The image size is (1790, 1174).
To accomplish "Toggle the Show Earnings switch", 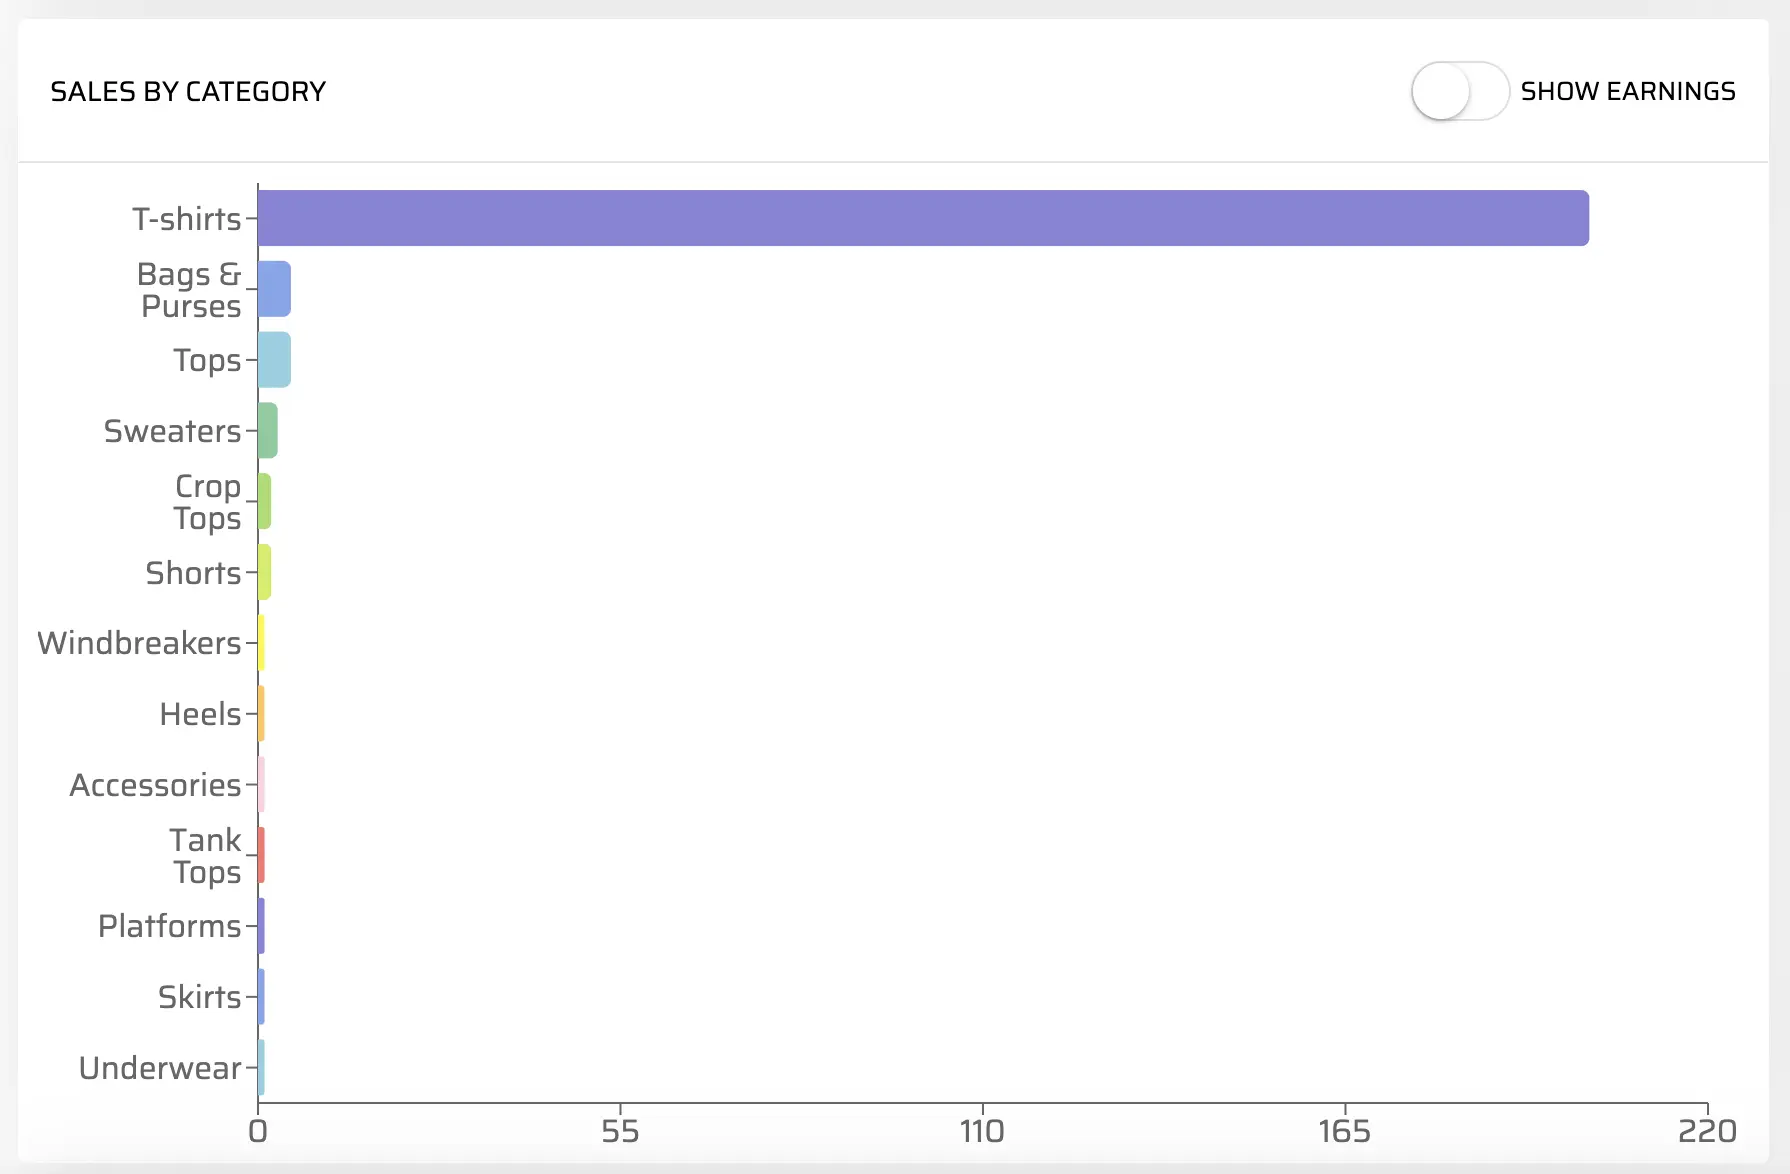I will pyautogui.click(x=1459, y=91).
